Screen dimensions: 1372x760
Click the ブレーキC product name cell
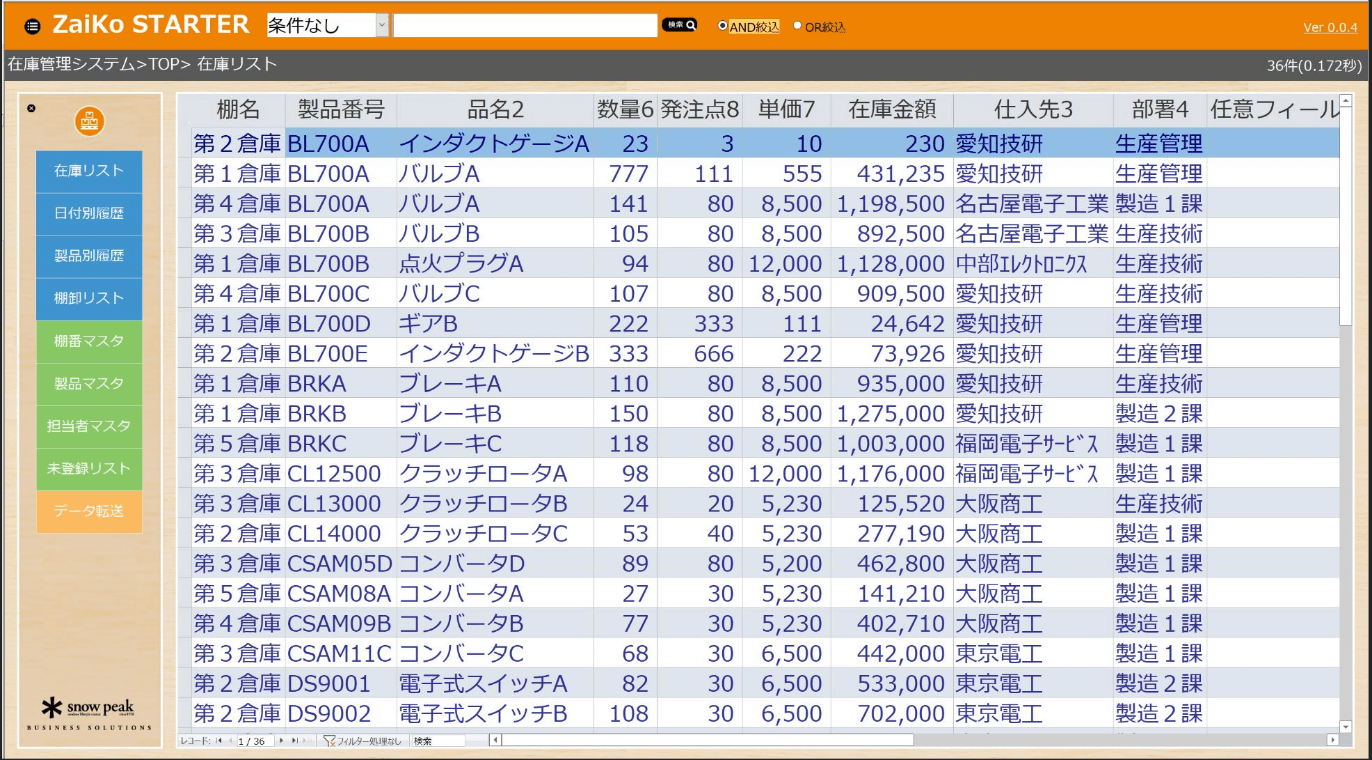[495, 443]
